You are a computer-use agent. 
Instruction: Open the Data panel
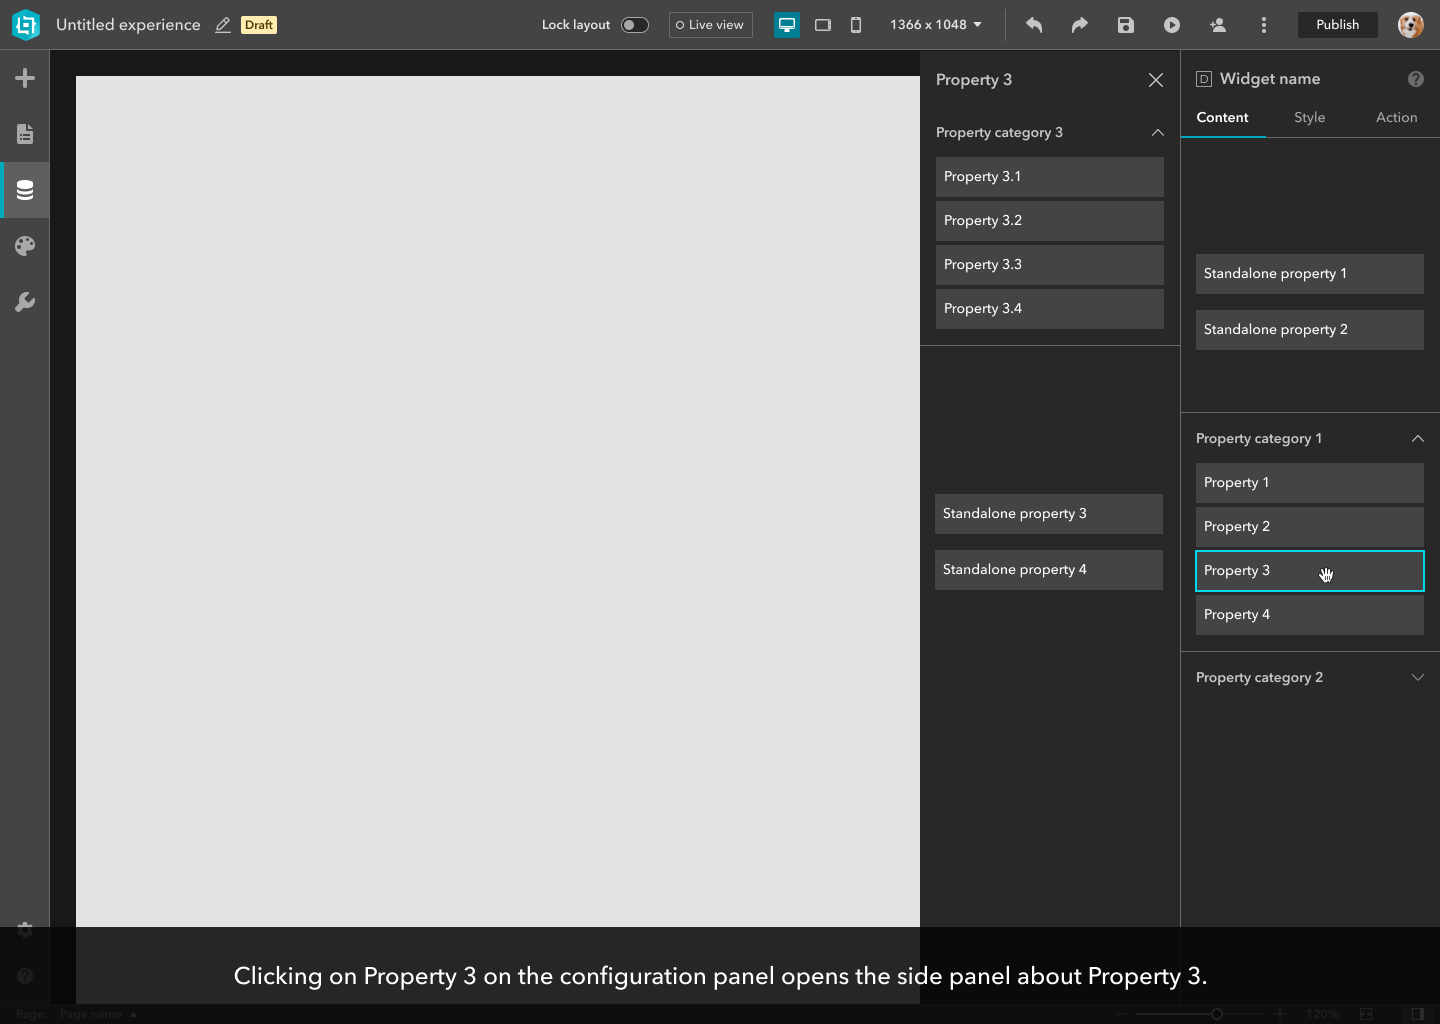pyautogui.click(x=25, y=189)
